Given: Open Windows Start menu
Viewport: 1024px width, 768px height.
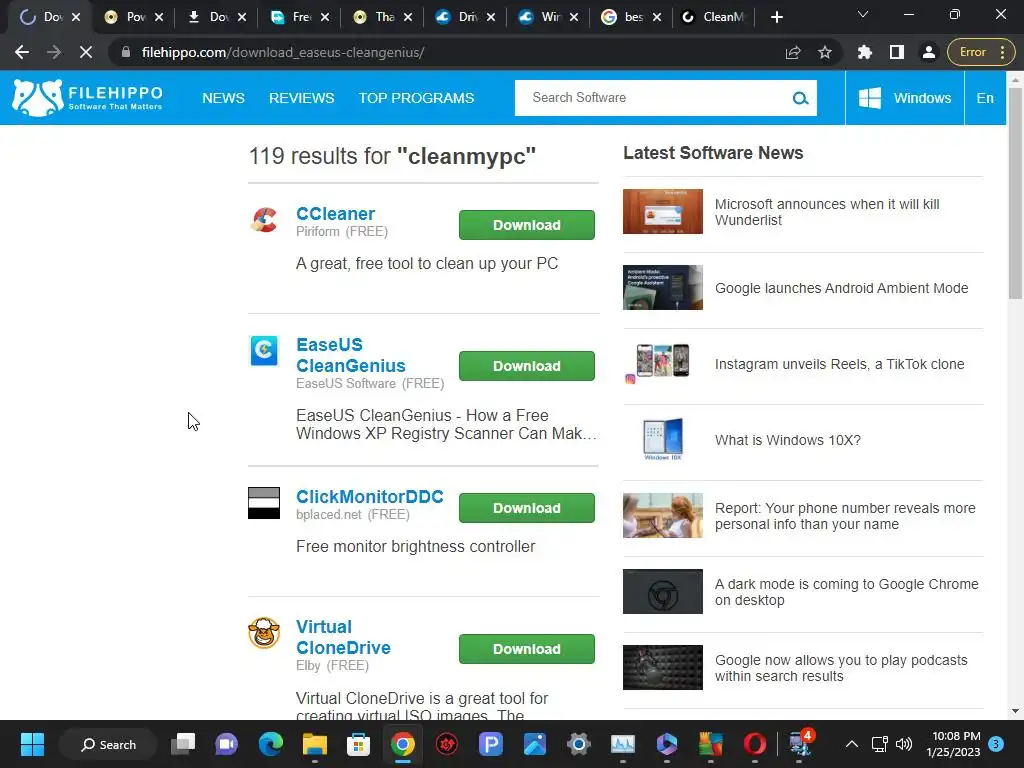Looking at the screenshot, I should coord(32,744).
